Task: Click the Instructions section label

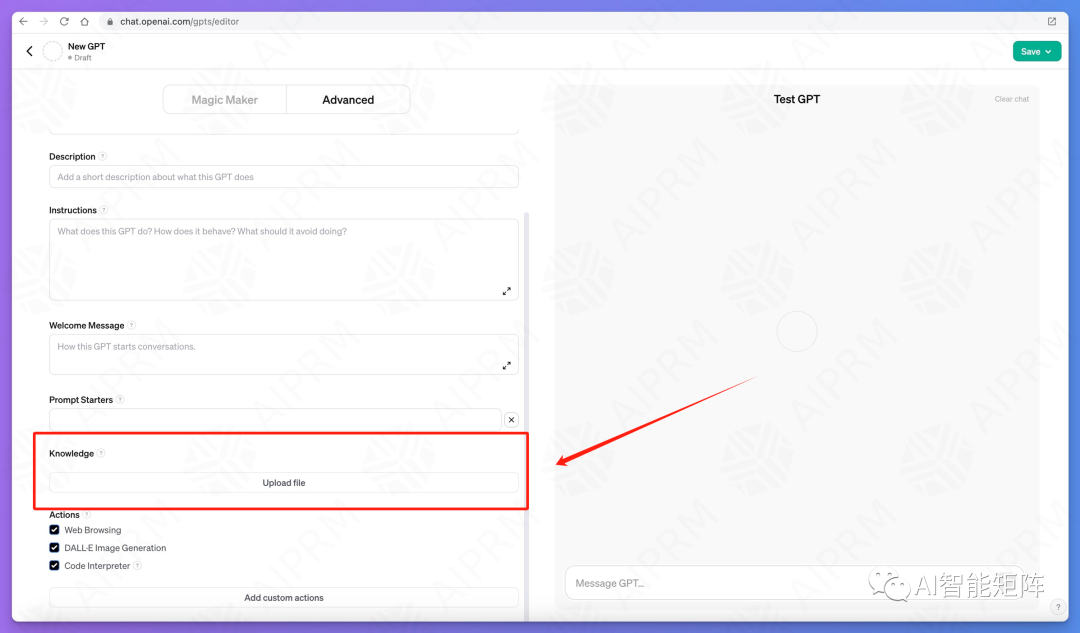Action: click(73, 210)
